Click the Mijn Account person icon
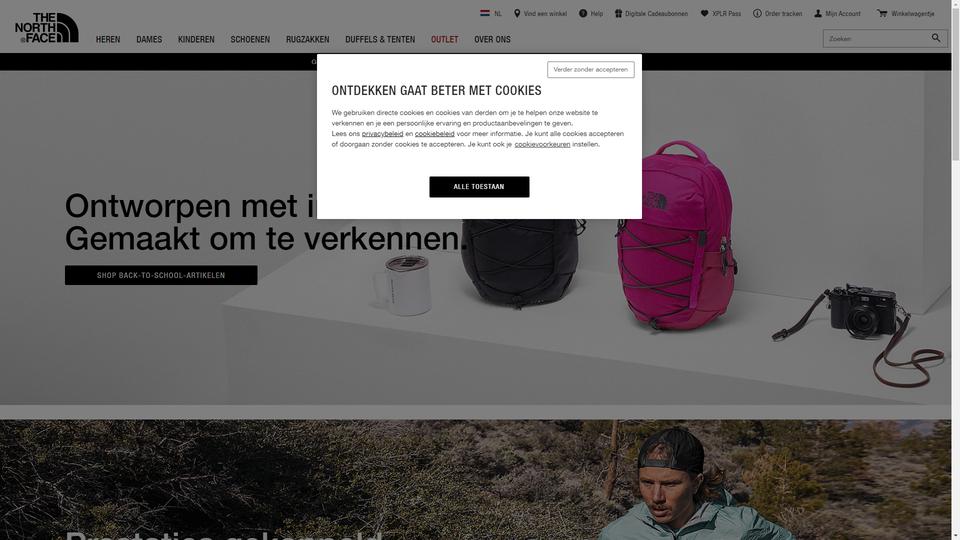Screen dimensions: 960x540 coord(818,13)
